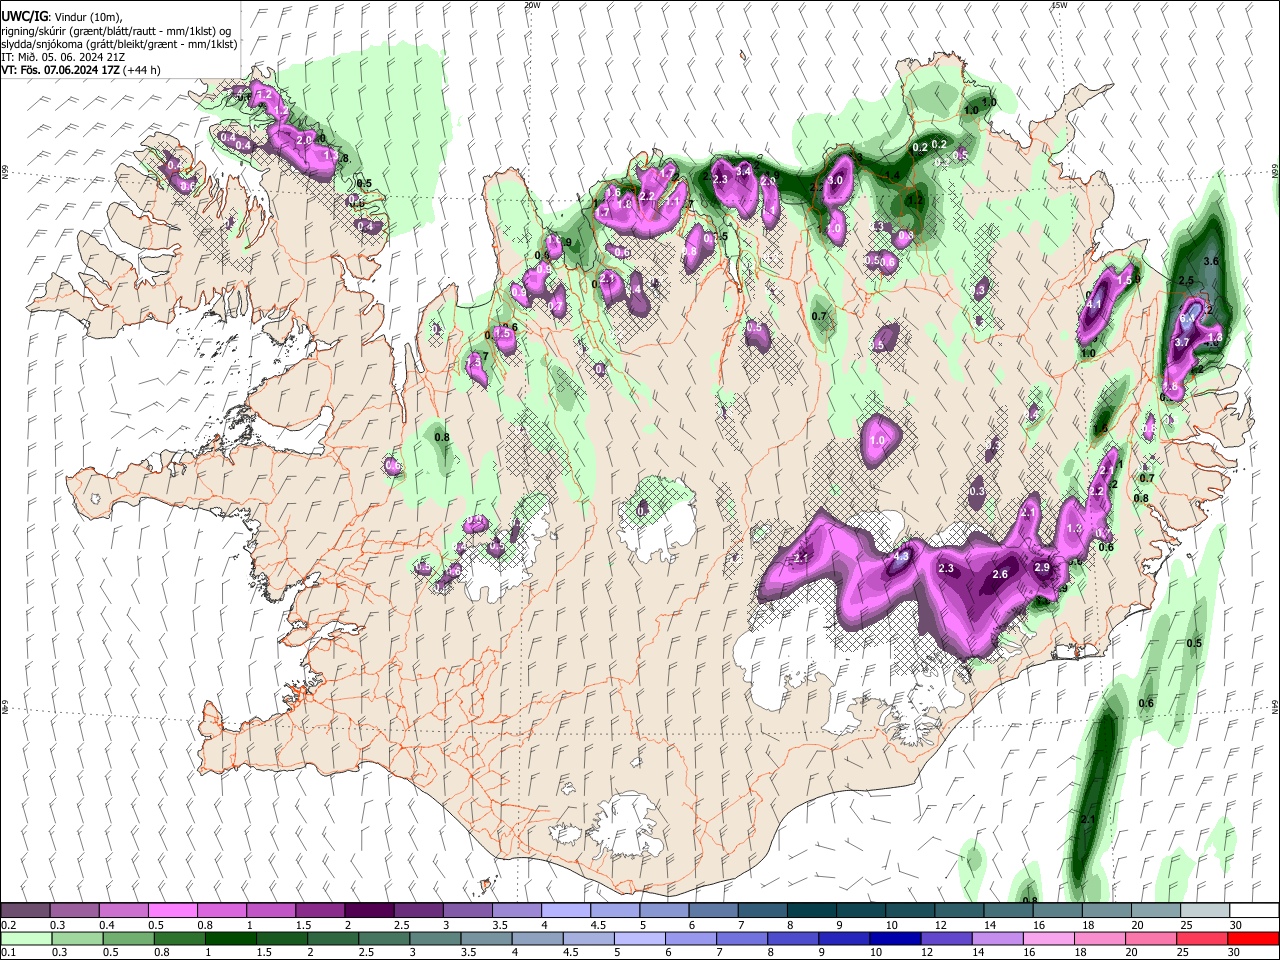Click the "0.1" label under the lower legend
The width and height of the screenshot is (1280, 960).
pos(8,952)
